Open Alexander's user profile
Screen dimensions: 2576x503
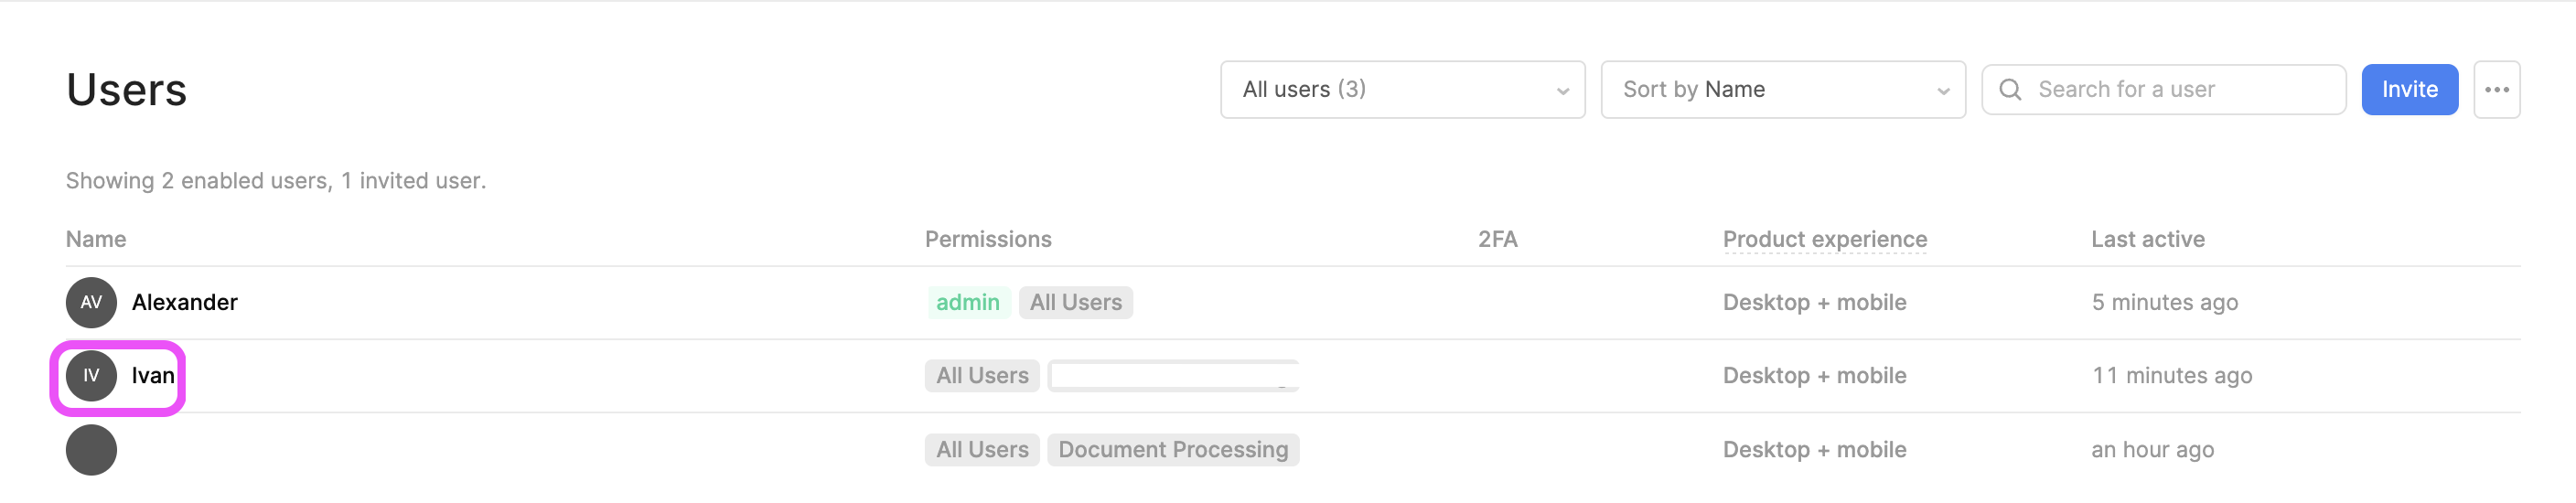[185, 302]
